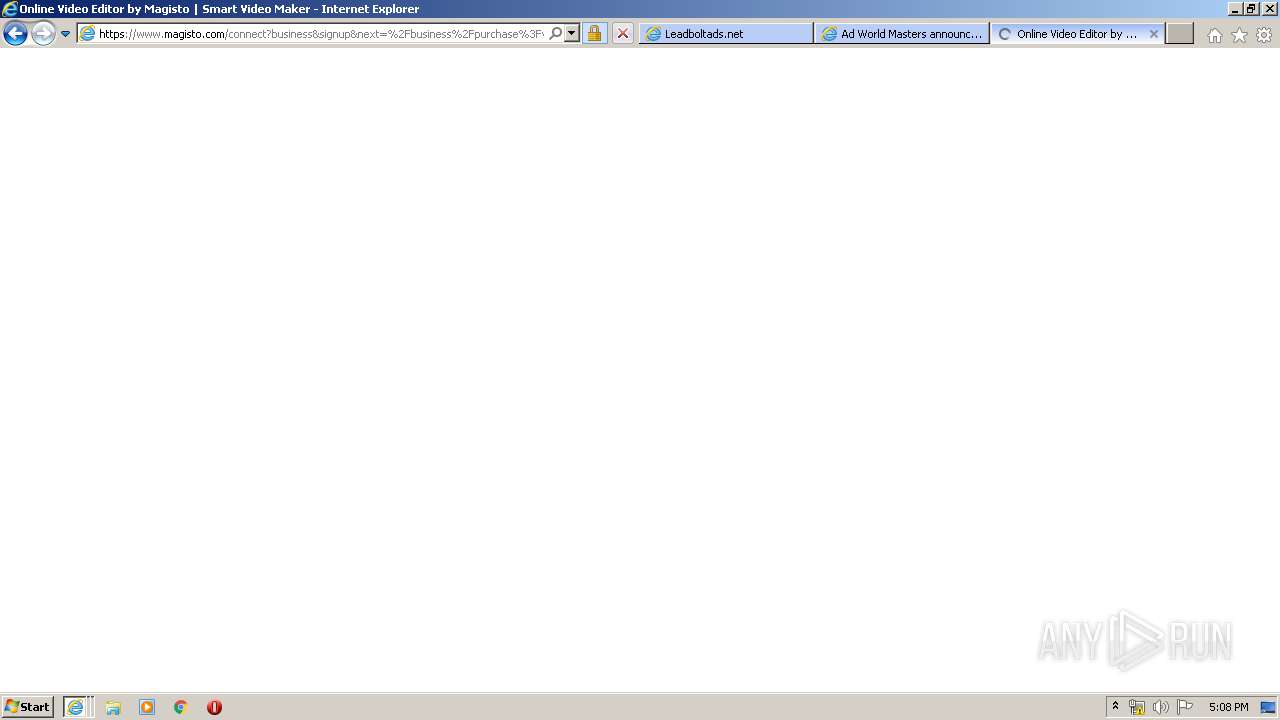Open the Windows Start menu
This screenshot has height=720, width=1280.
(x=28, y=707)
